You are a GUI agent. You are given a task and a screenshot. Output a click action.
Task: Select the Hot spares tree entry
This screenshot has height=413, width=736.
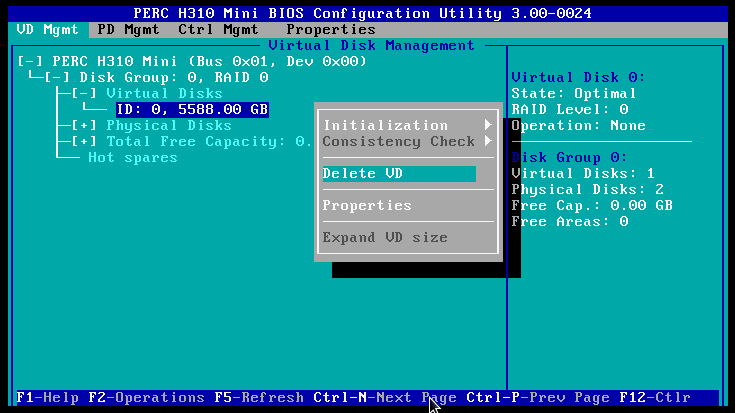pos(132,157)
